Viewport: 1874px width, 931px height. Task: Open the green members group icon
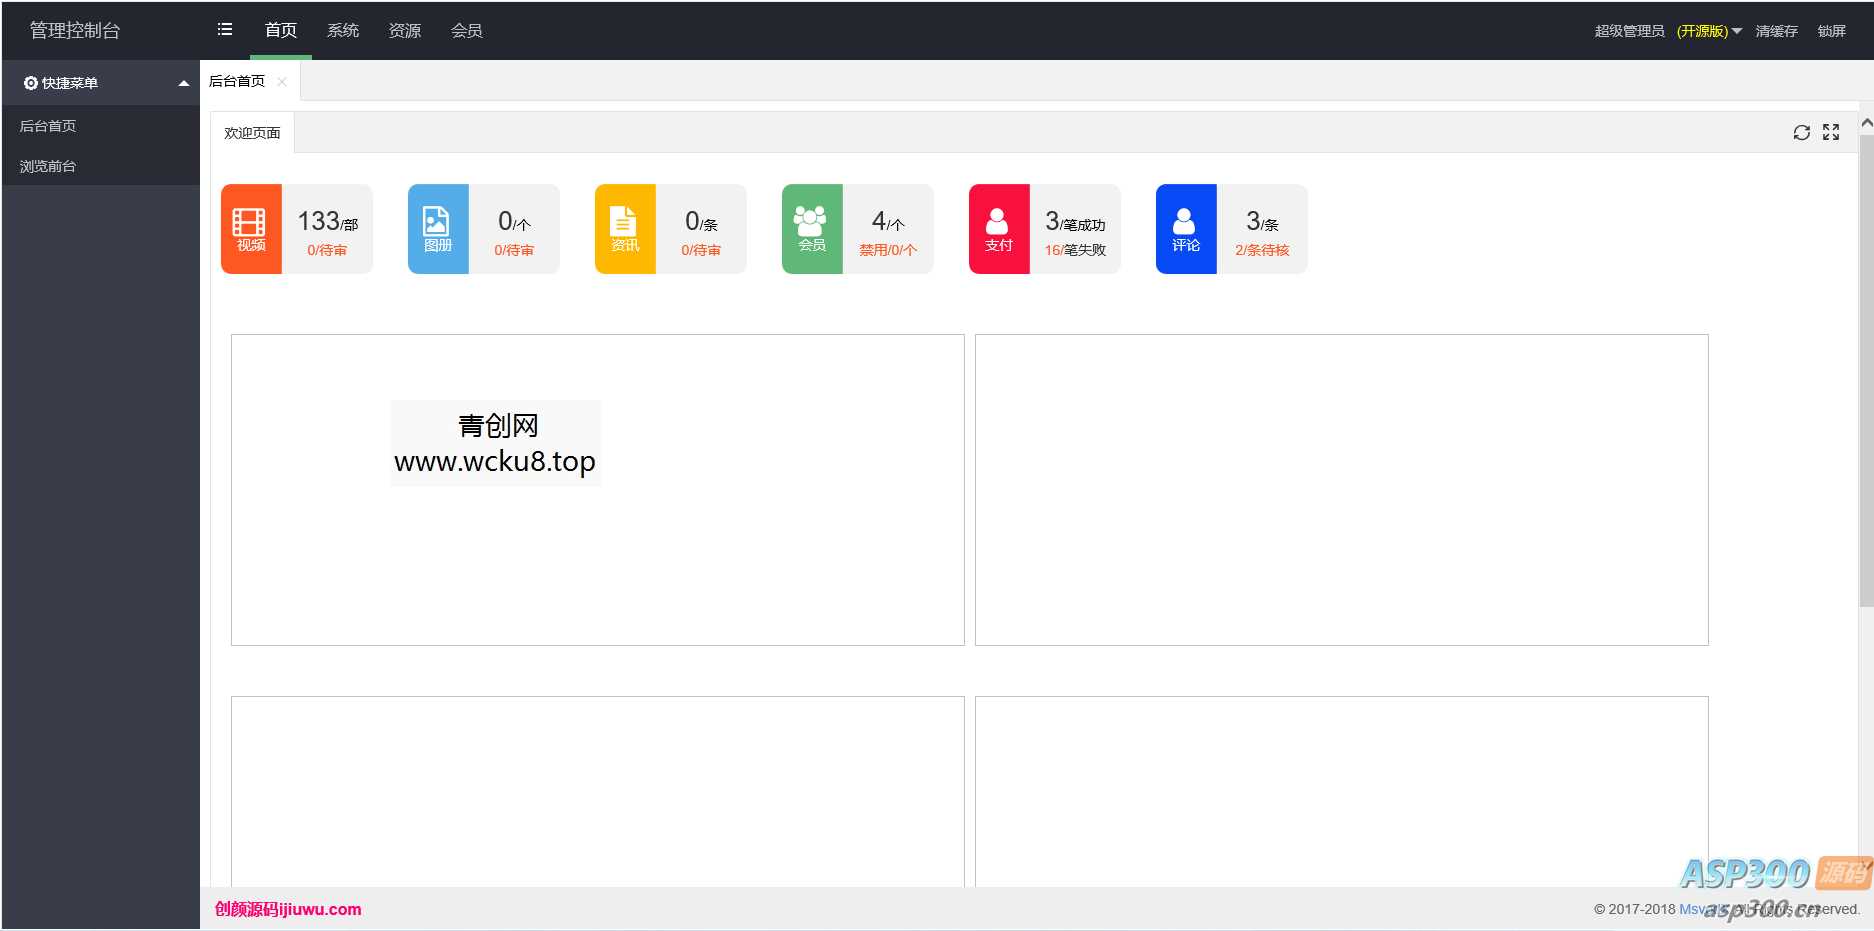[811, 228]
